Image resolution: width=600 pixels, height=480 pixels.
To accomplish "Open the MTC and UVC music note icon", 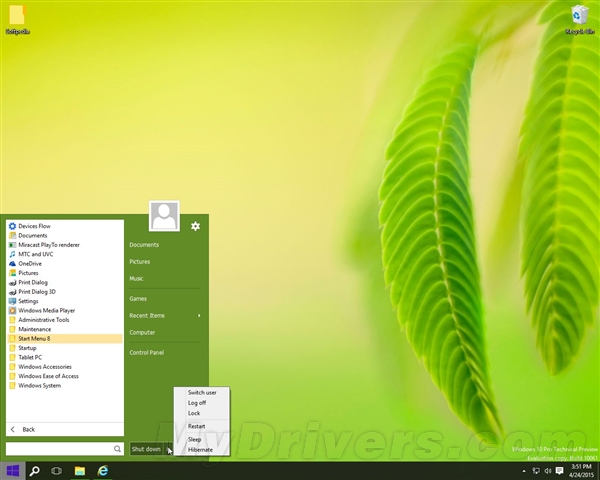I will point(12,254).
